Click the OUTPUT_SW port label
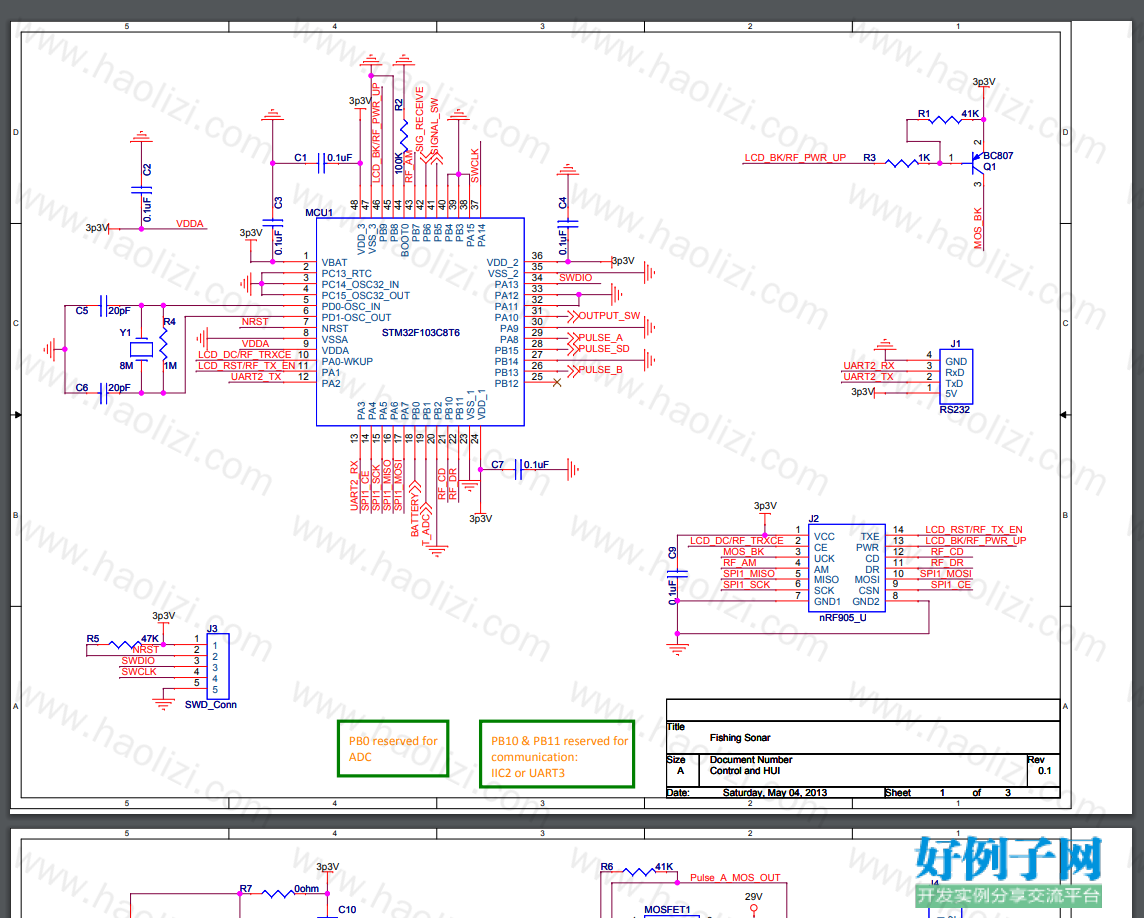This screenshot has height=918, width=1144. tap(609, 316)
